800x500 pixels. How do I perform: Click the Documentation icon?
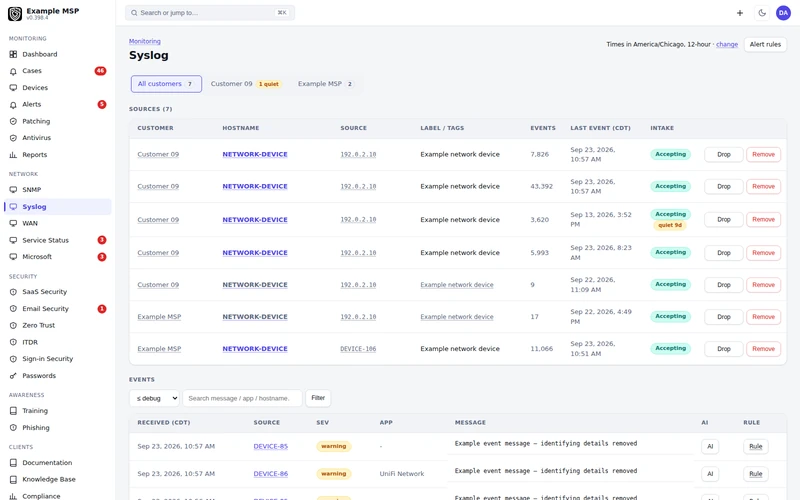pos(13,463)
